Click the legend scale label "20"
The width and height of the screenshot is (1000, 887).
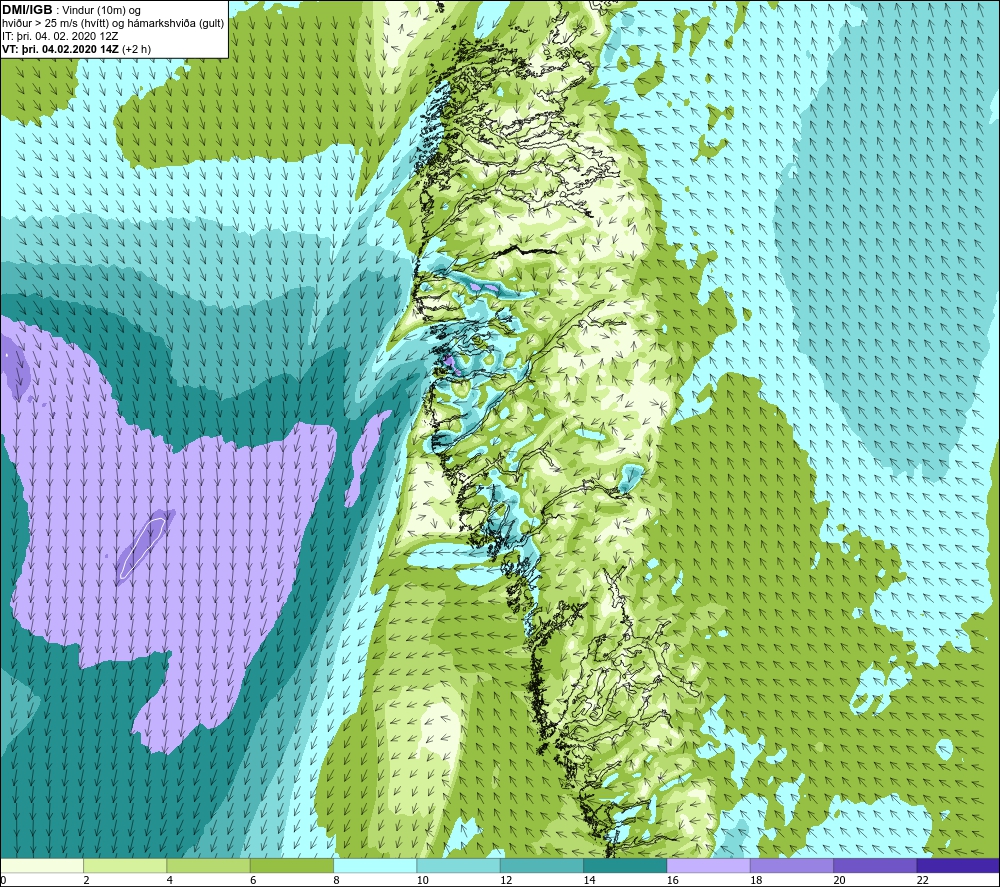click(839, 880)
